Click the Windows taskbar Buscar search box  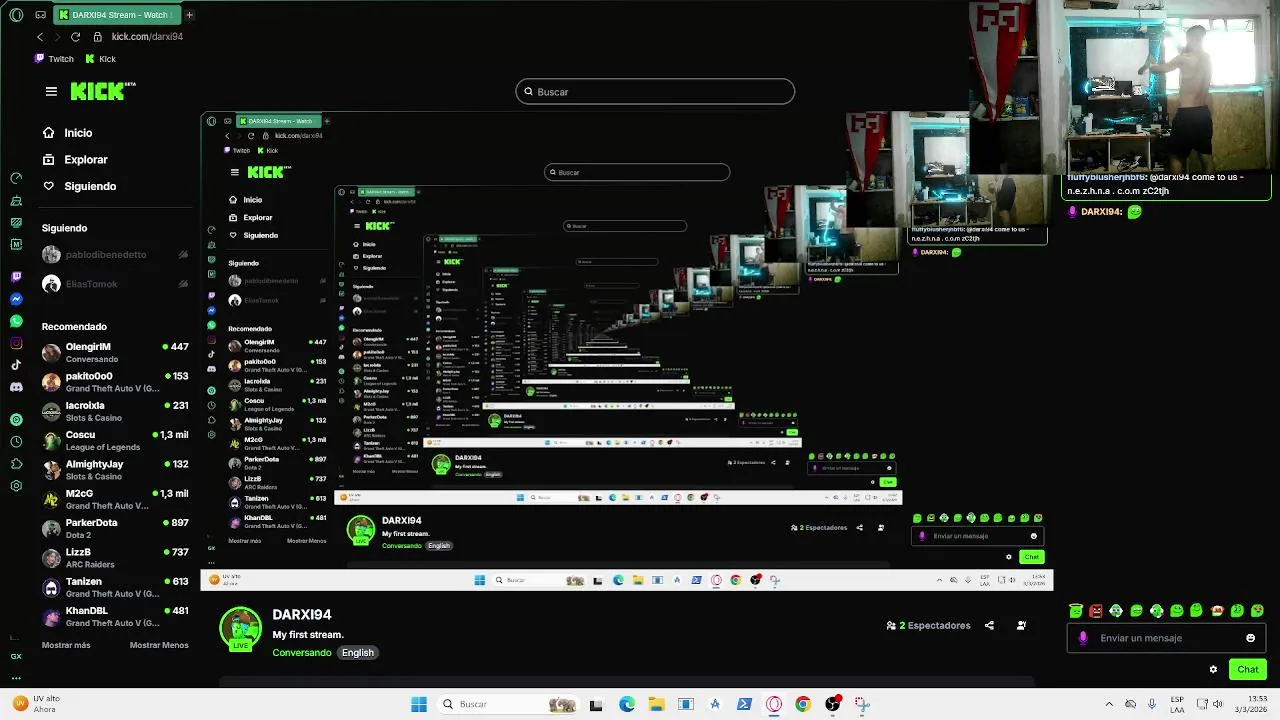510,704
